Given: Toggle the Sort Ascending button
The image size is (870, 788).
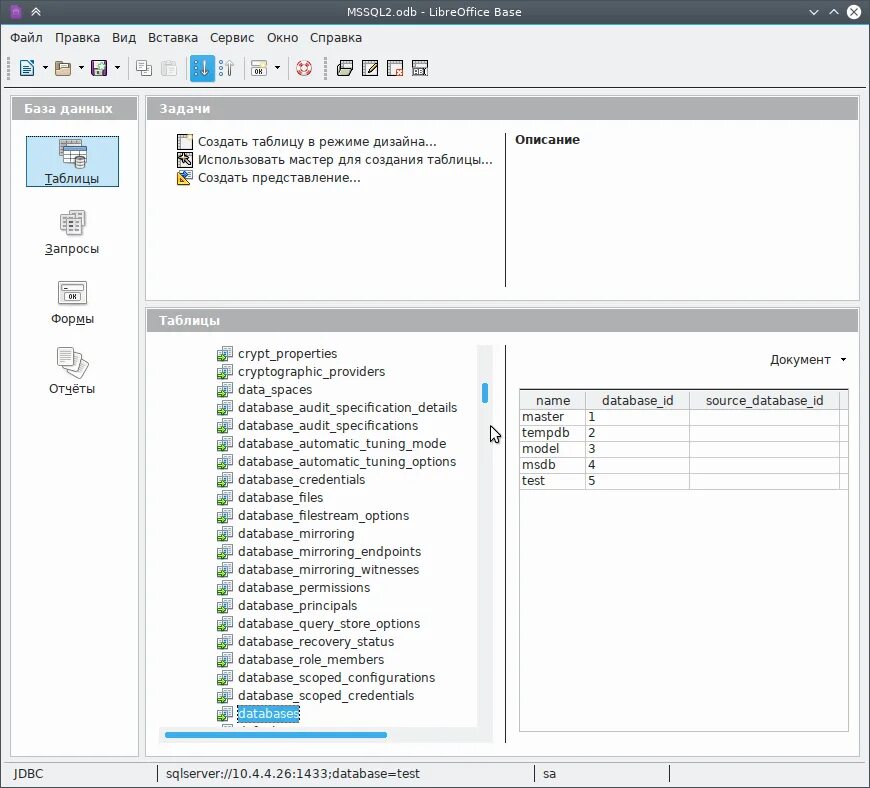Looking at the screenshot, I should click(x=202, y=68).
